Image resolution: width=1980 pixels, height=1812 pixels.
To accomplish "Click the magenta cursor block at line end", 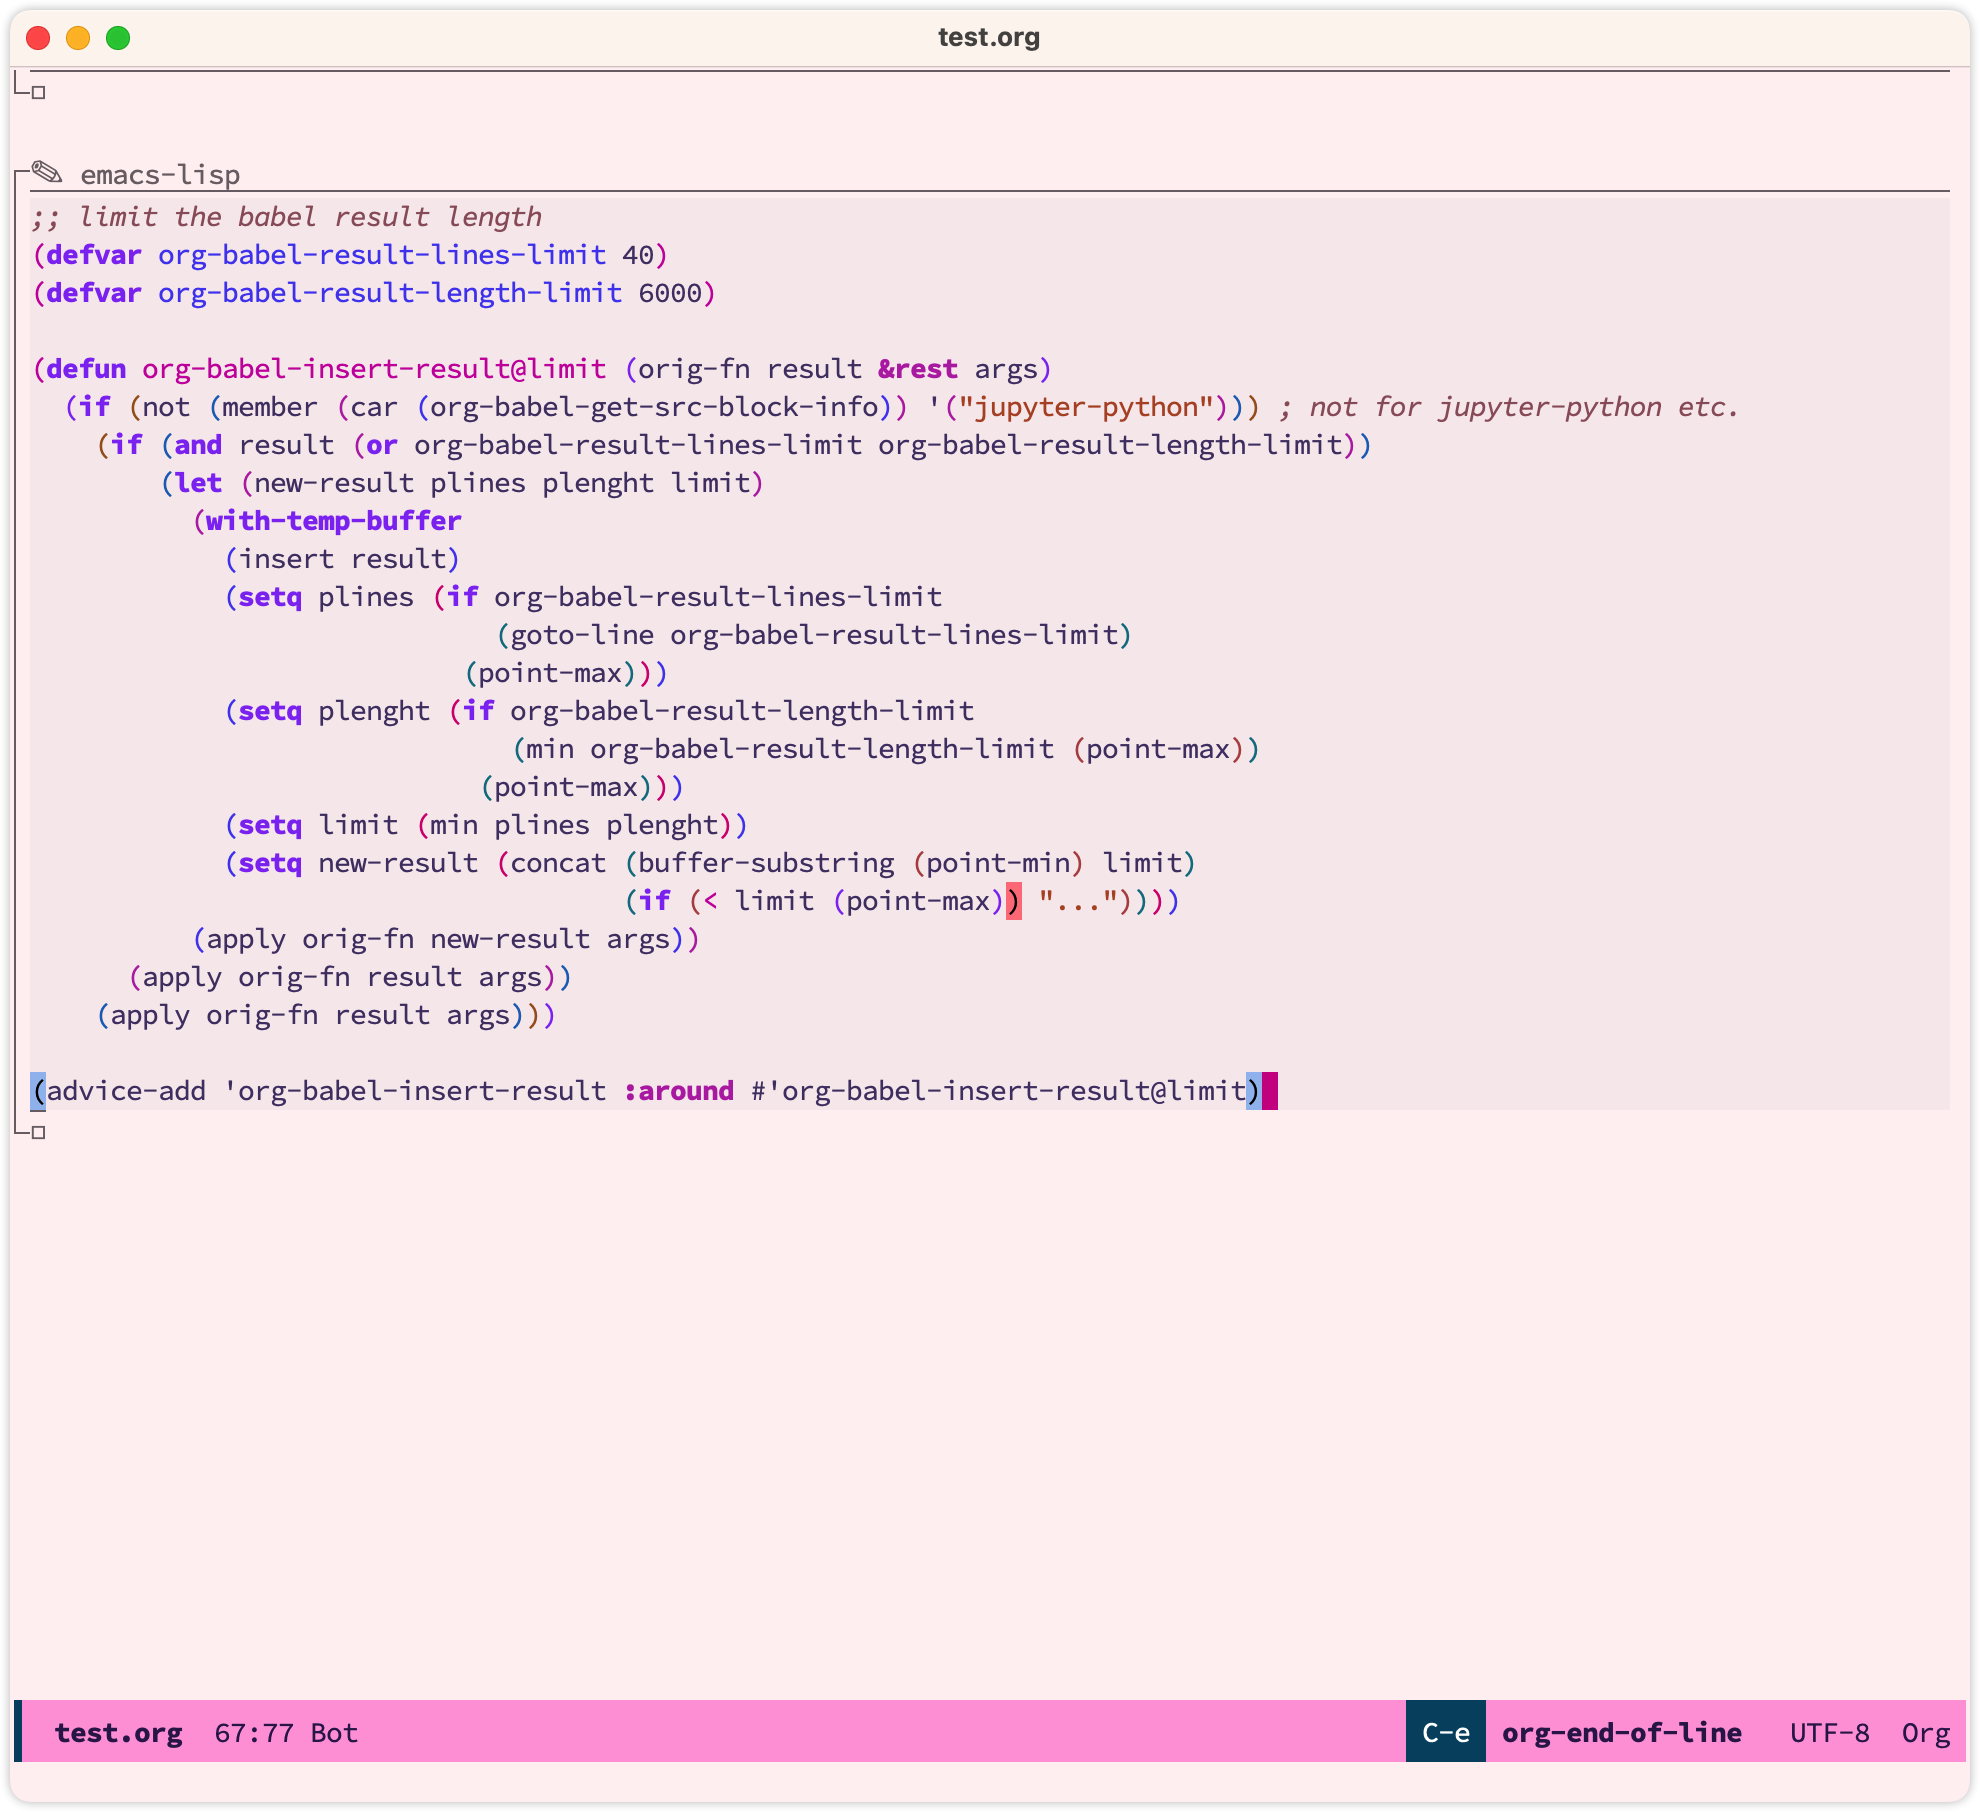I will coord(1270,1091).
